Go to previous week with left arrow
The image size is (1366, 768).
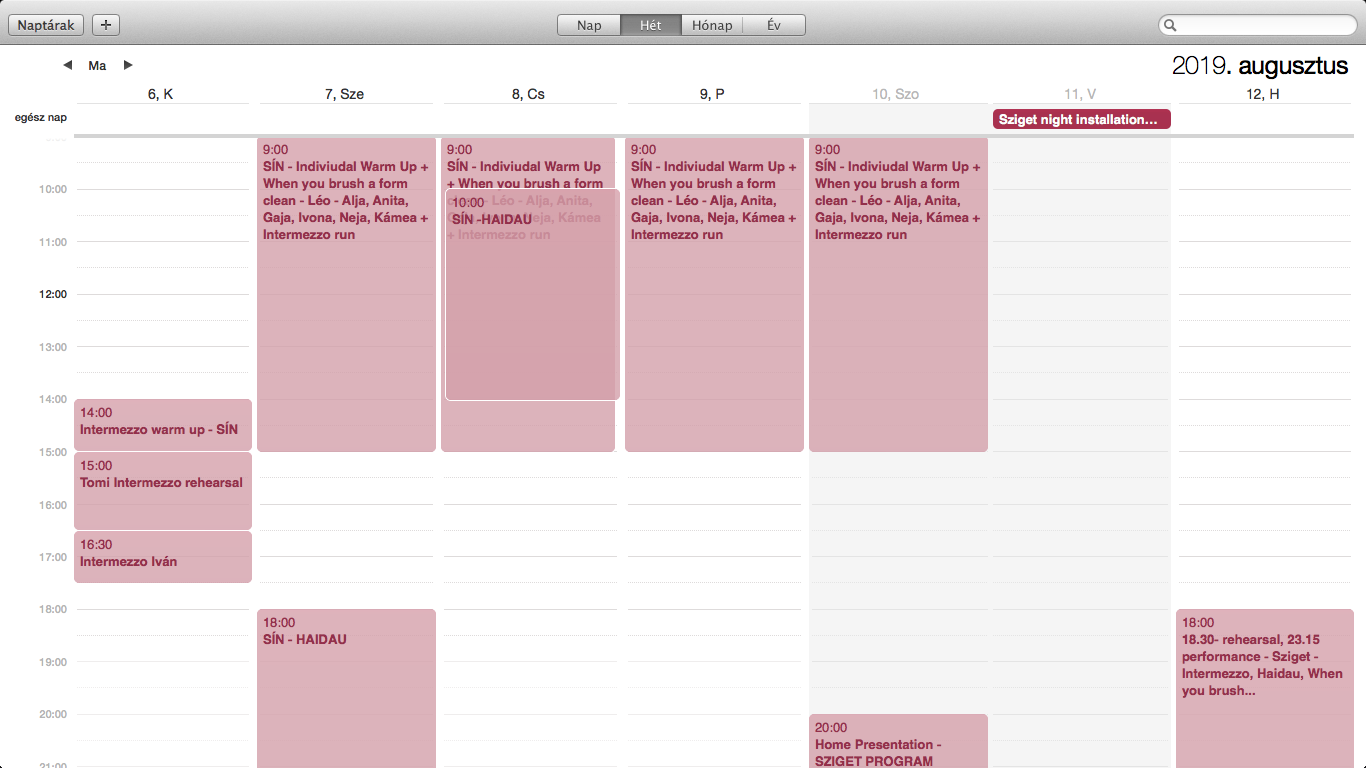pos(67,65)
